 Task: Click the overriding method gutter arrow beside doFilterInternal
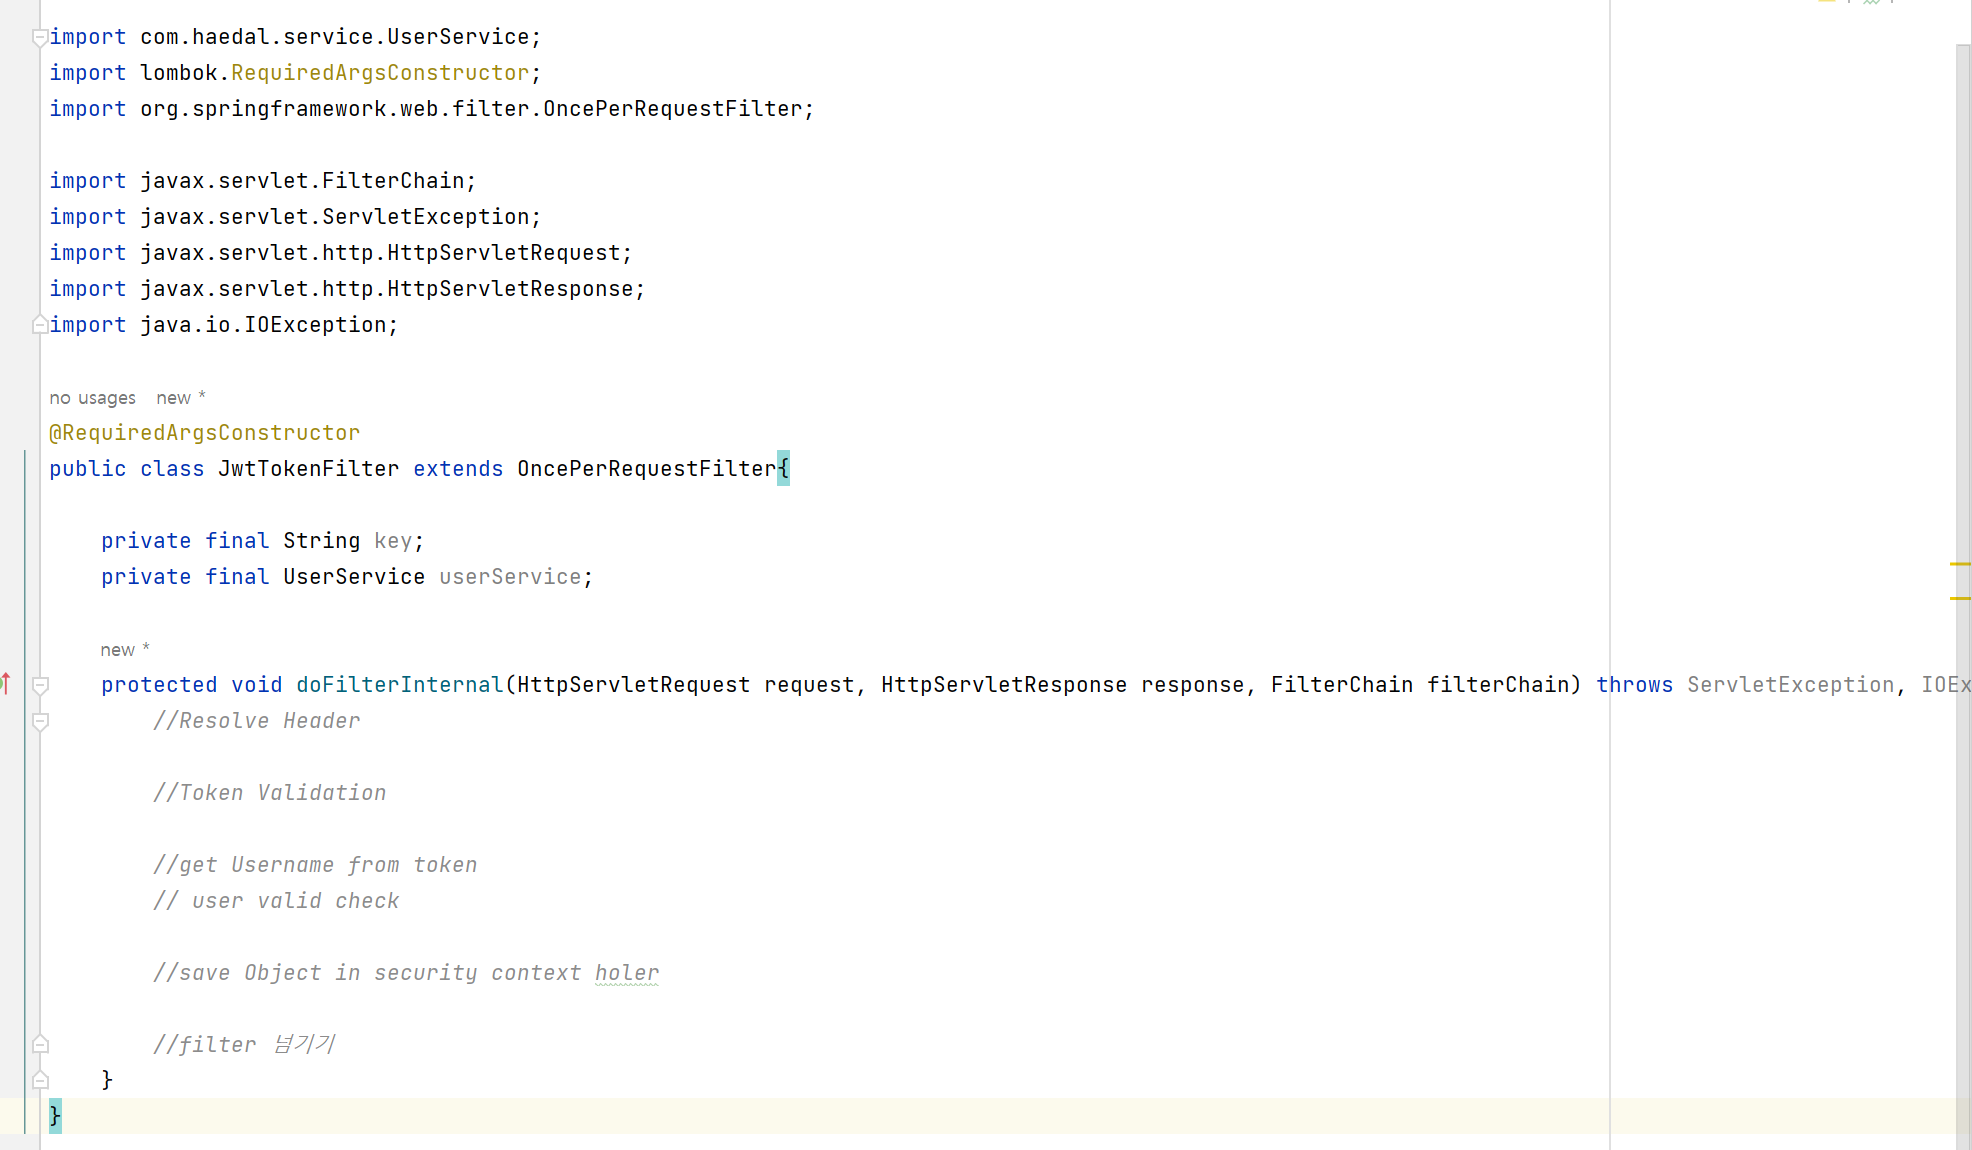(x=6, y=684)
